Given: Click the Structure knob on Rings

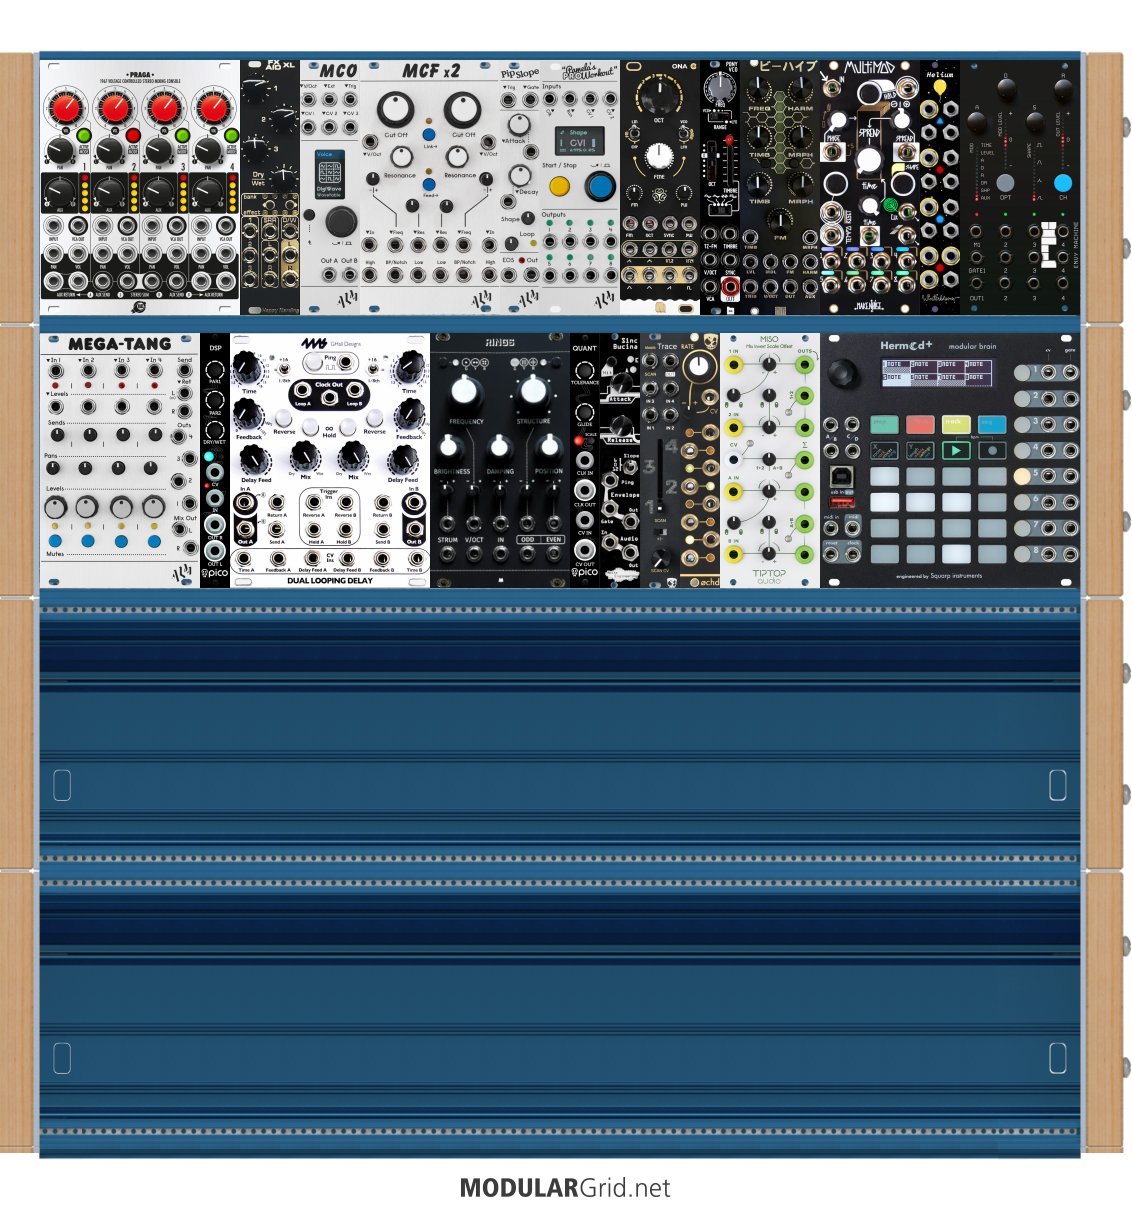Looking at the screenshot, I should (533, 390).
